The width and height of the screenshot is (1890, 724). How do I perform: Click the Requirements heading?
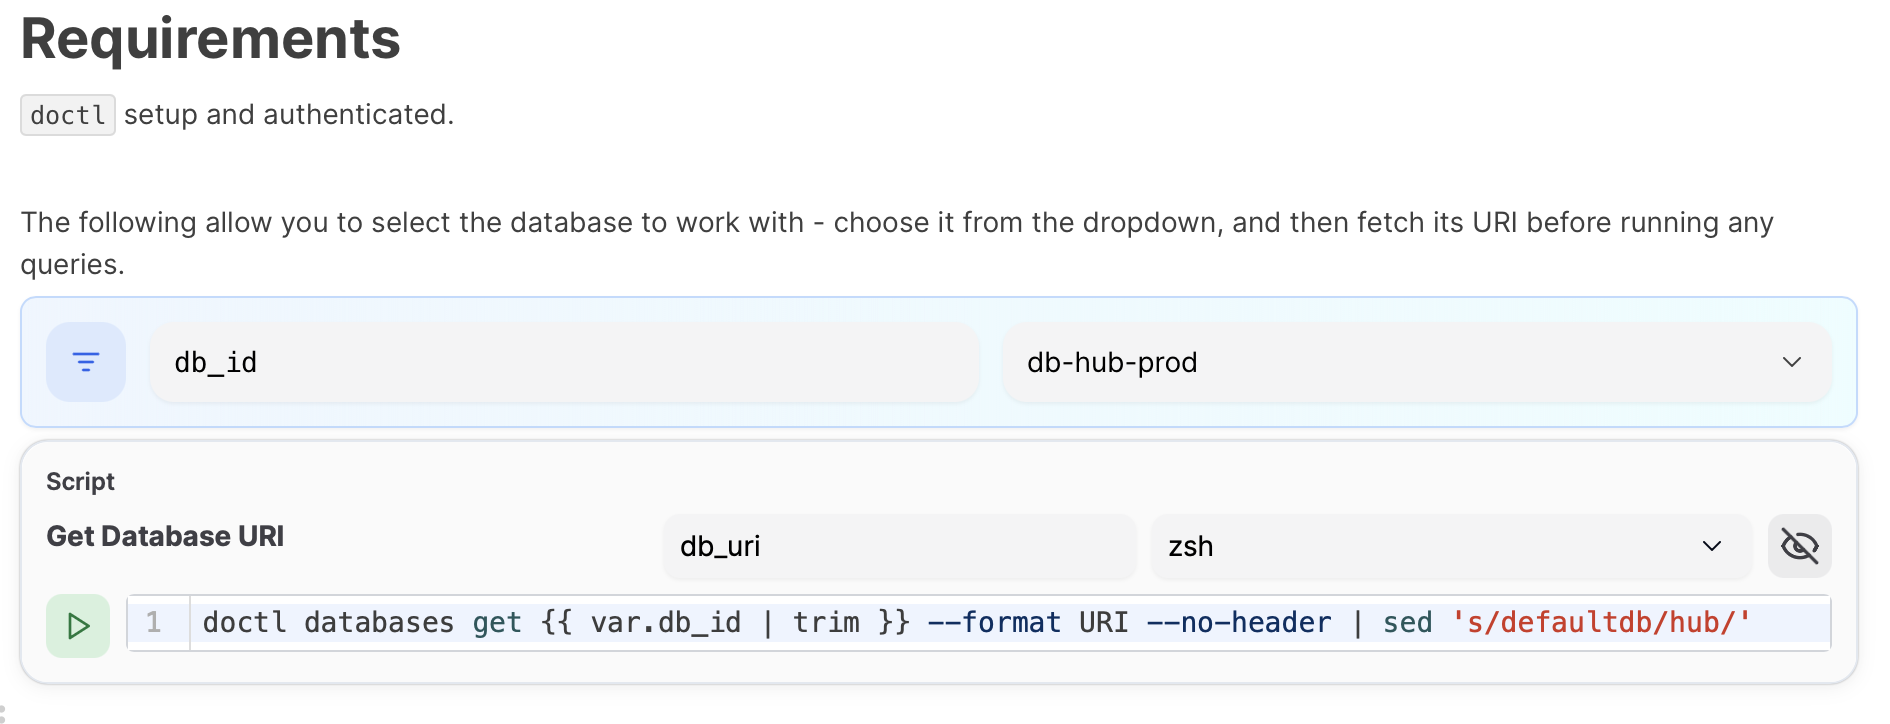tap(211, 39)
